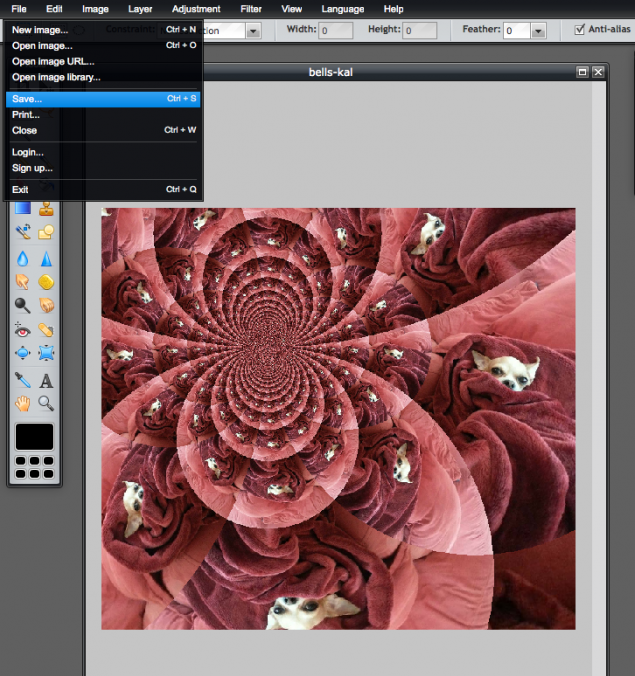Viewport: 635px width, 676px height.
Task: Open the Feather value dropdown
Action: click(538, 31)
